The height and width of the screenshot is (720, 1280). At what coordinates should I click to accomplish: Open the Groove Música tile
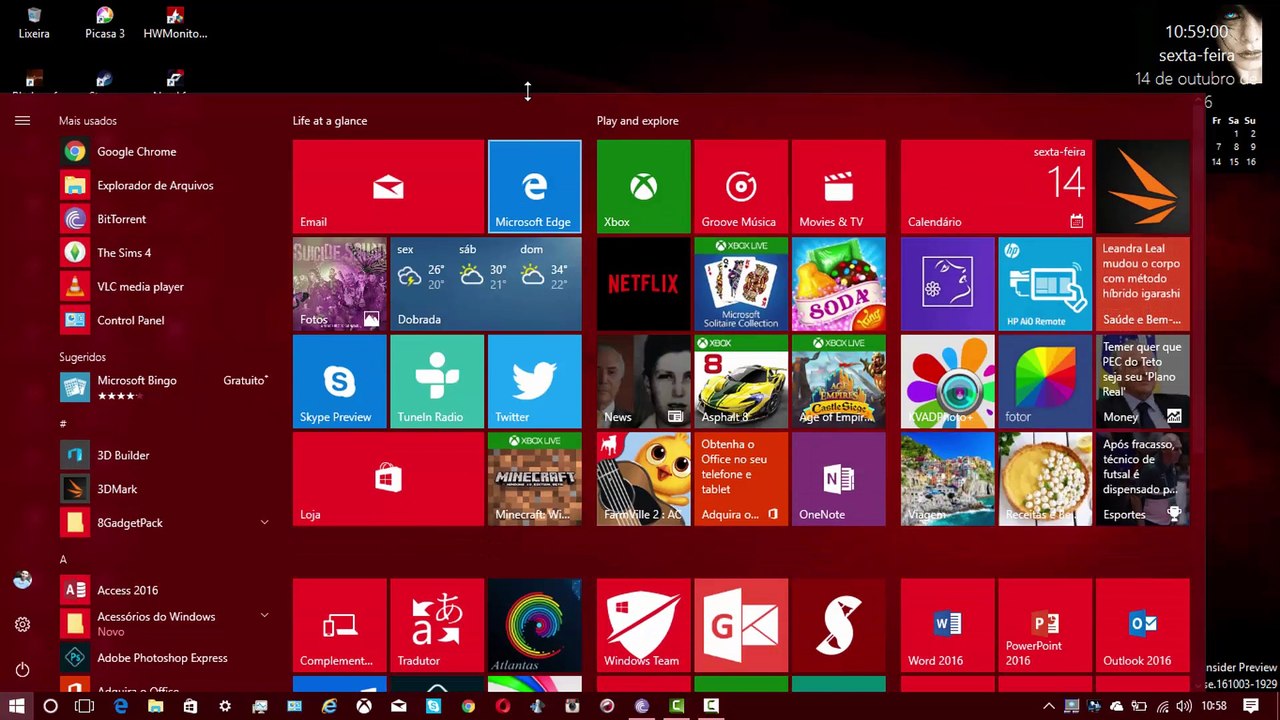click(741, 186)
